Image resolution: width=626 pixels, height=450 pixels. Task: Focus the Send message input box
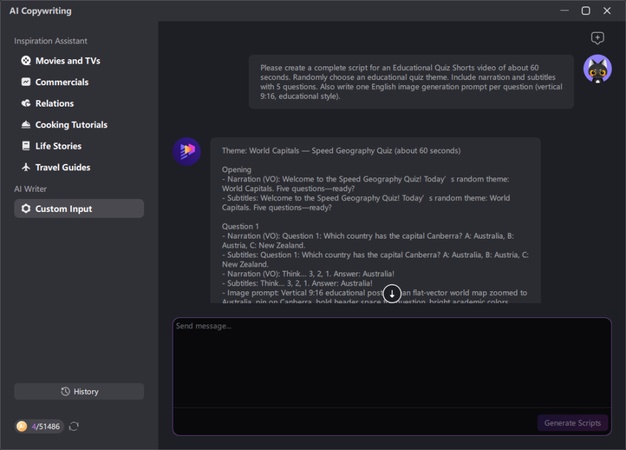(x=392, y=363)
